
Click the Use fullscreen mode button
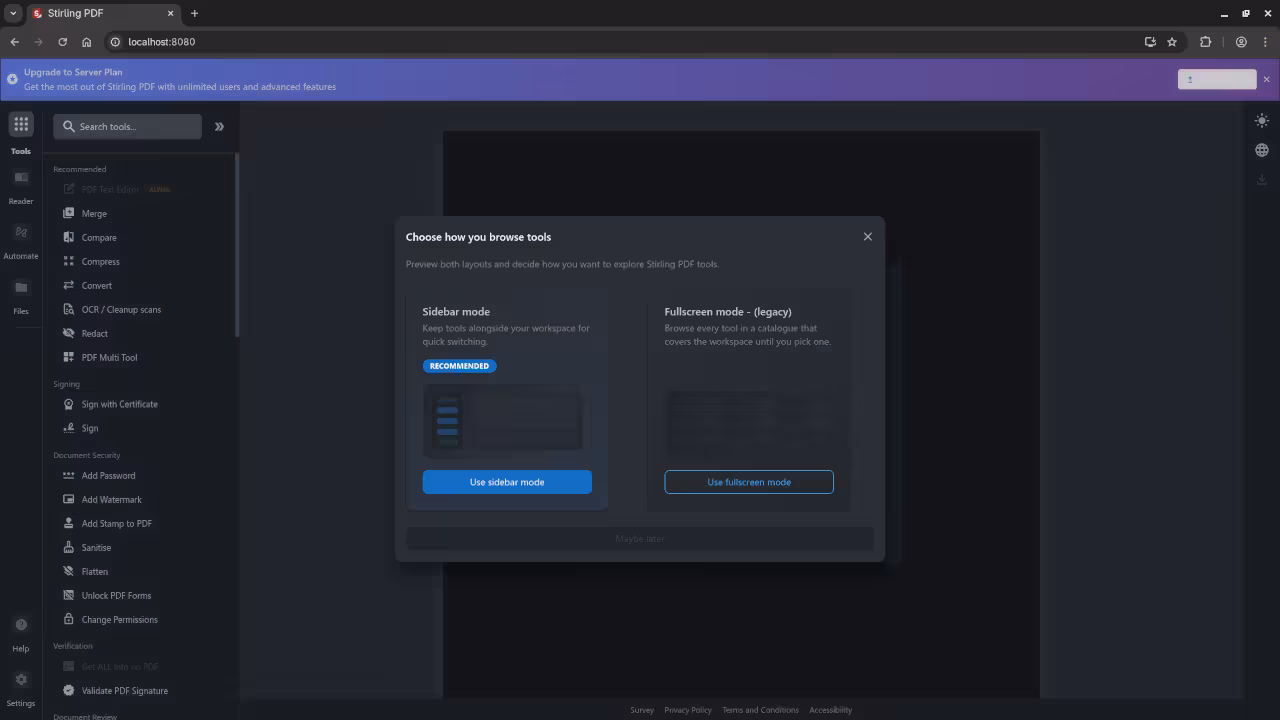[x=749, y=482]
